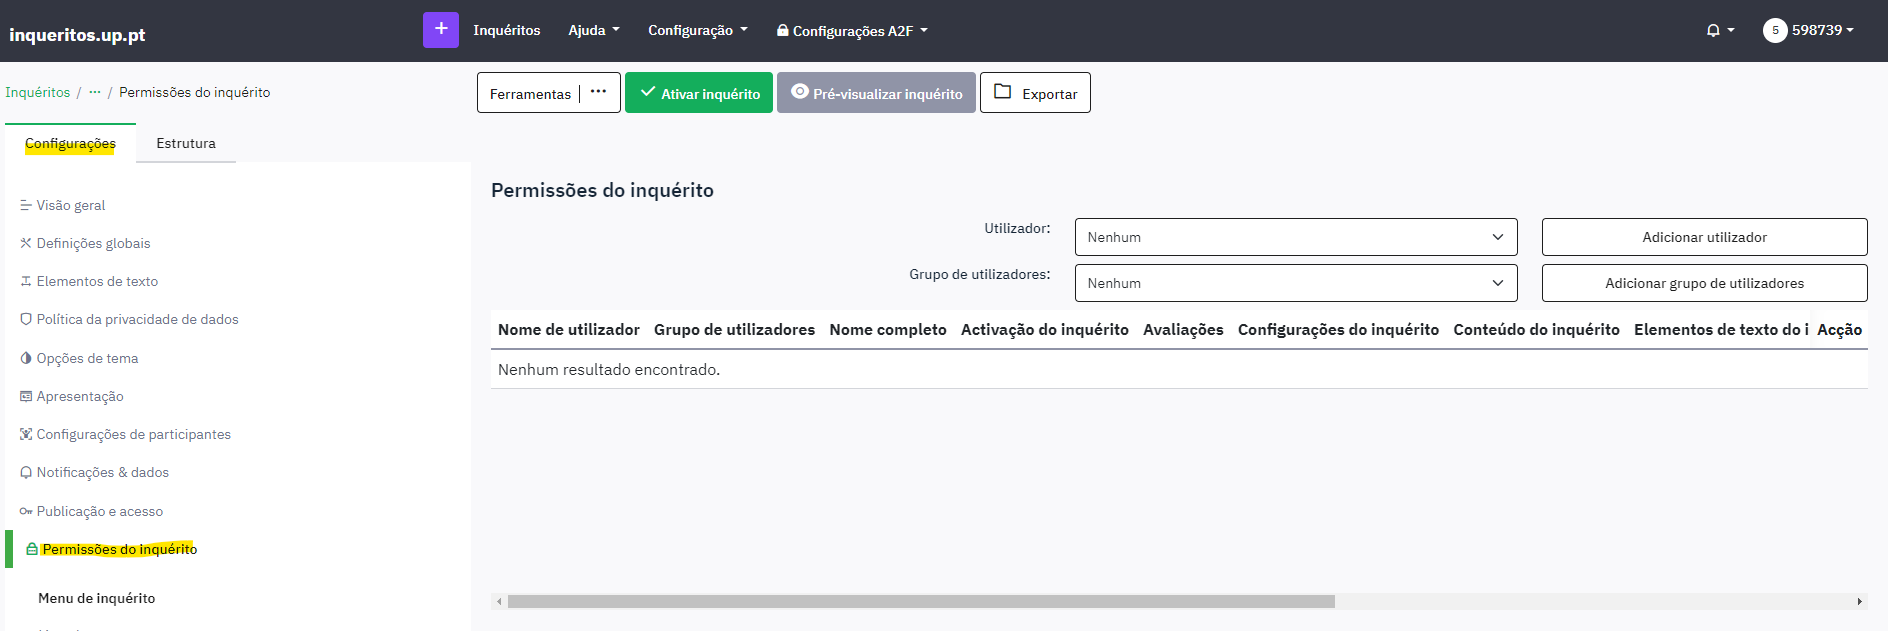Screen dimensions: 1888x631
Task: Click the horizontal scrollbar under the table
Action: point(920,602)
